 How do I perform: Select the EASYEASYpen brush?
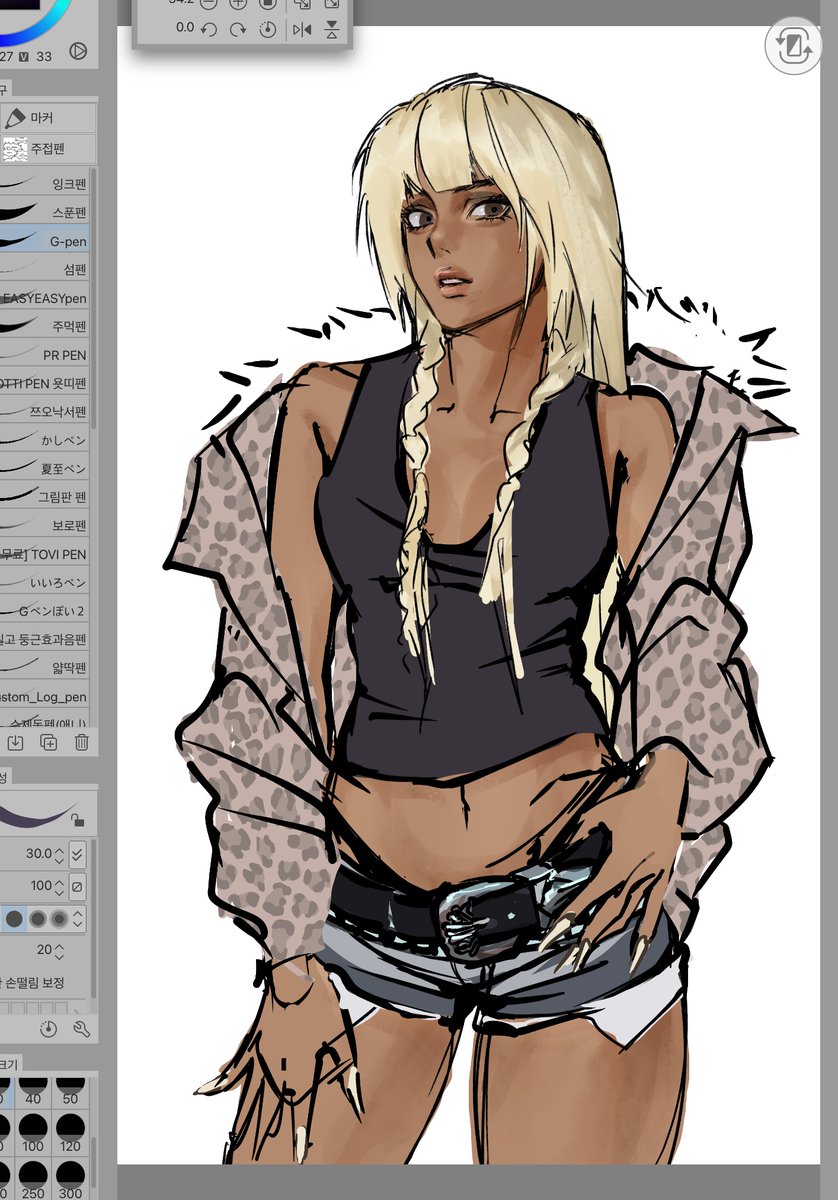tap(44, 298)
